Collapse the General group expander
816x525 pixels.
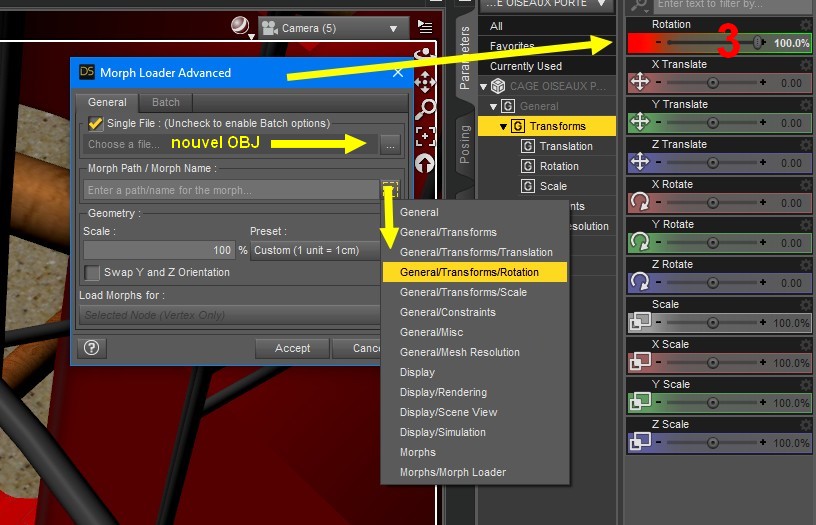493,107
